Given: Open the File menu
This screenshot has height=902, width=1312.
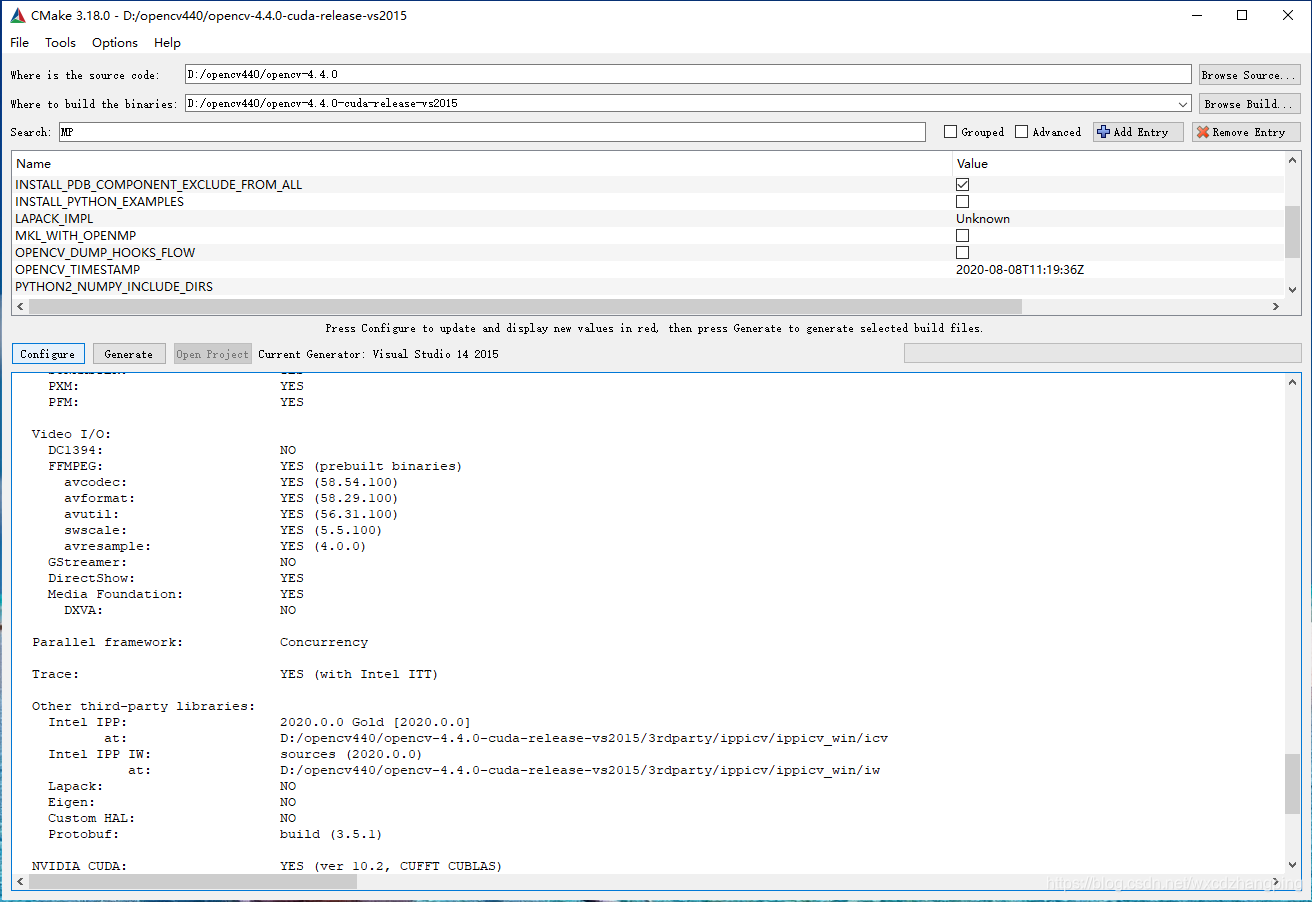Looking at the screenshot, I should 20,42.
